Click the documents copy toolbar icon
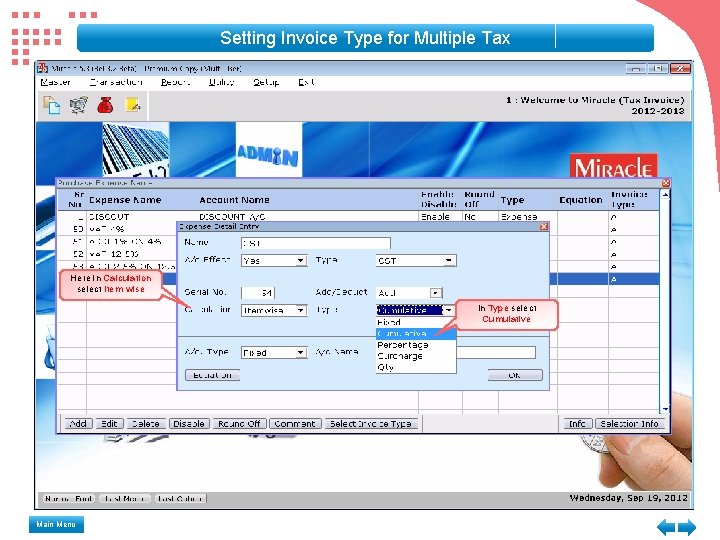720x540 pixels. (x=51, y=105)
